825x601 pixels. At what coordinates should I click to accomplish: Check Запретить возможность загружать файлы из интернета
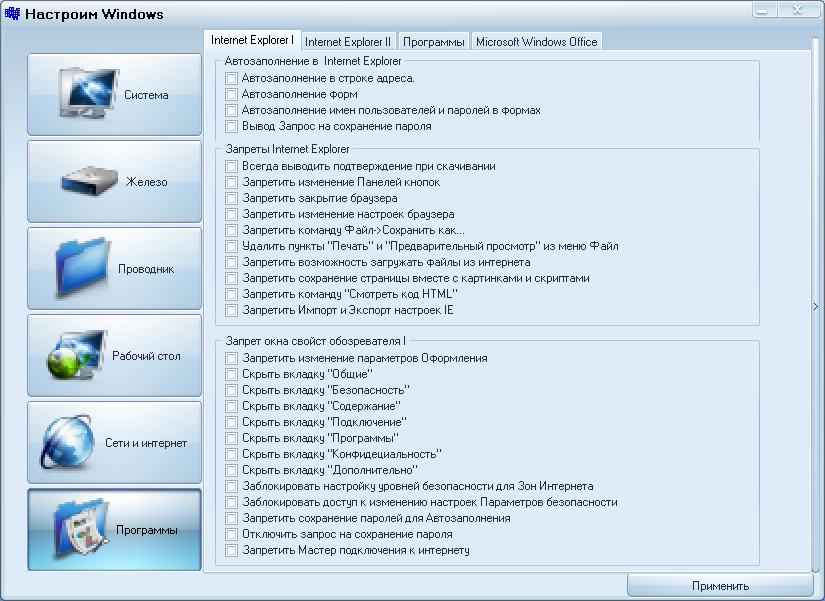pos(231,262)
